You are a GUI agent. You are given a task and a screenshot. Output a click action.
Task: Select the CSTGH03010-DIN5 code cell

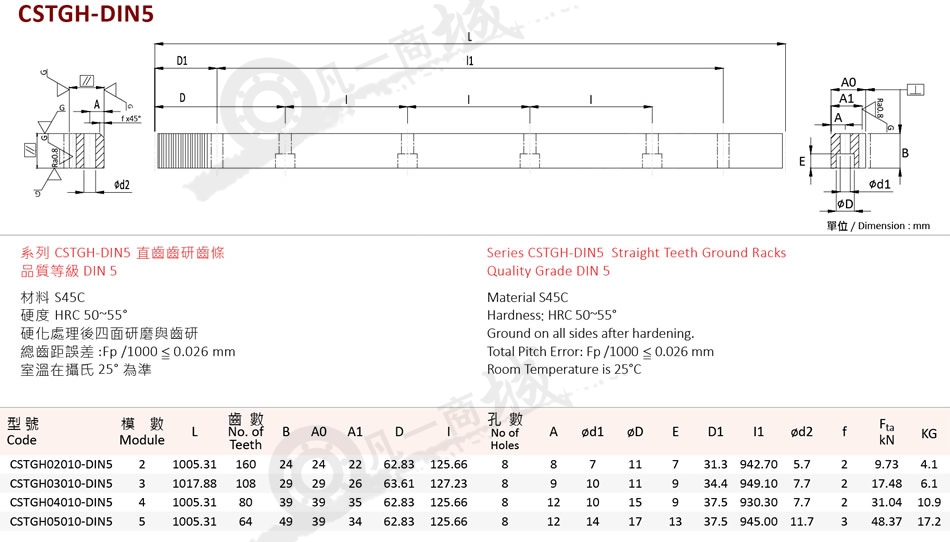tap(61, 484)
